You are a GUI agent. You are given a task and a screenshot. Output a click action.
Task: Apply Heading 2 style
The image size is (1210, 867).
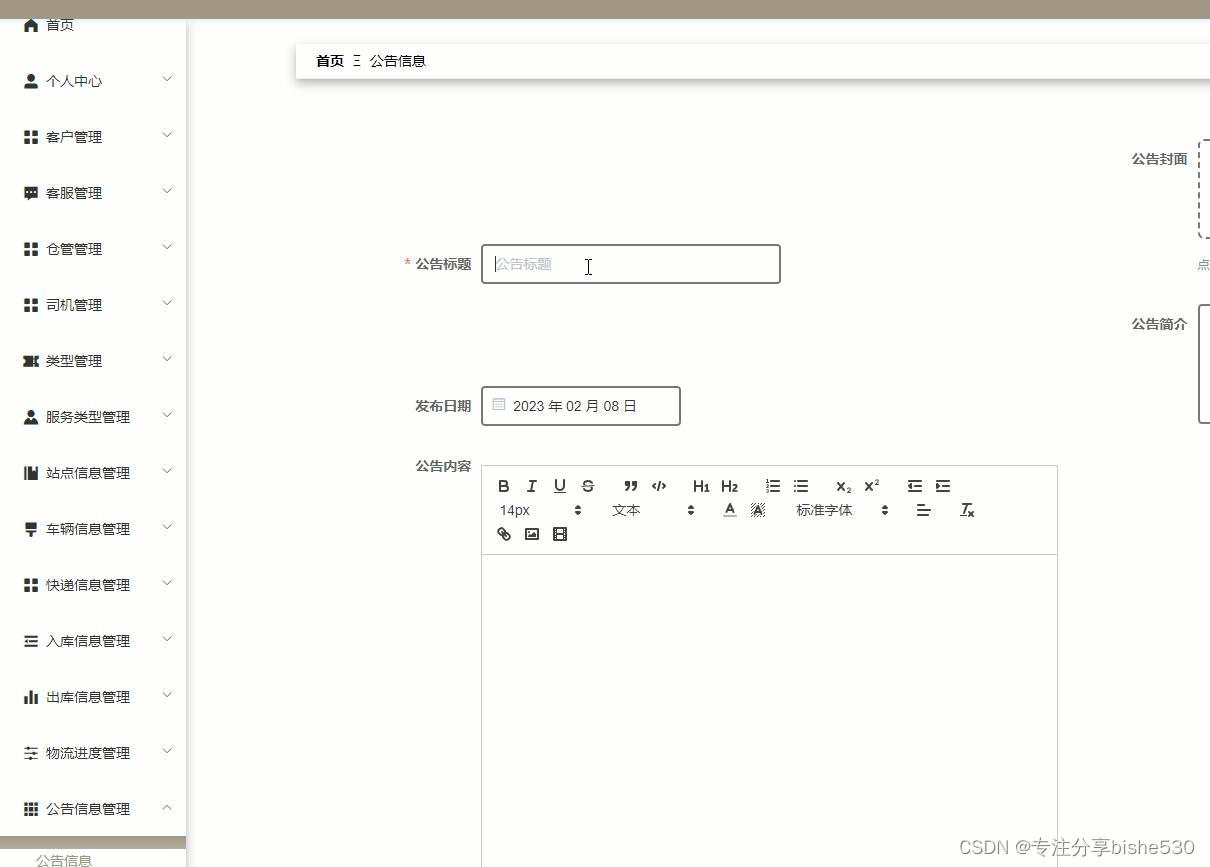click(x=729, y=486)
